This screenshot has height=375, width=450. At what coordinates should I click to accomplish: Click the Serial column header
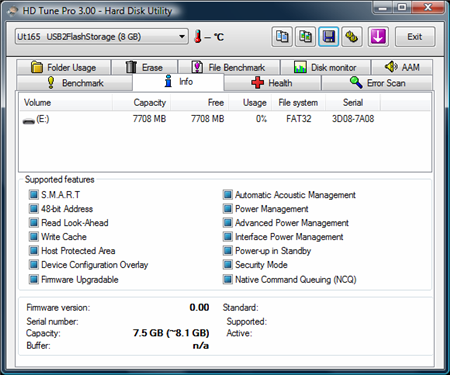click(x=353, y=103)
